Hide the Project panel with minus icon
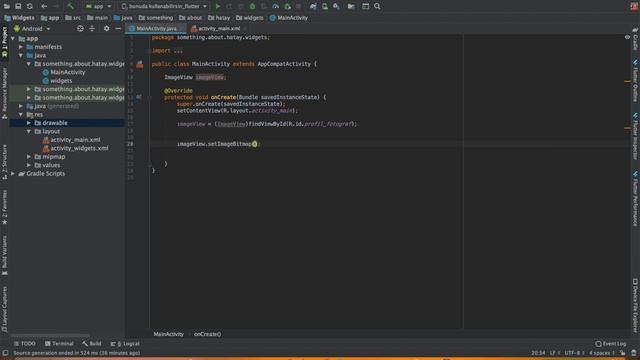640x360 pixels. coord(118,29)
